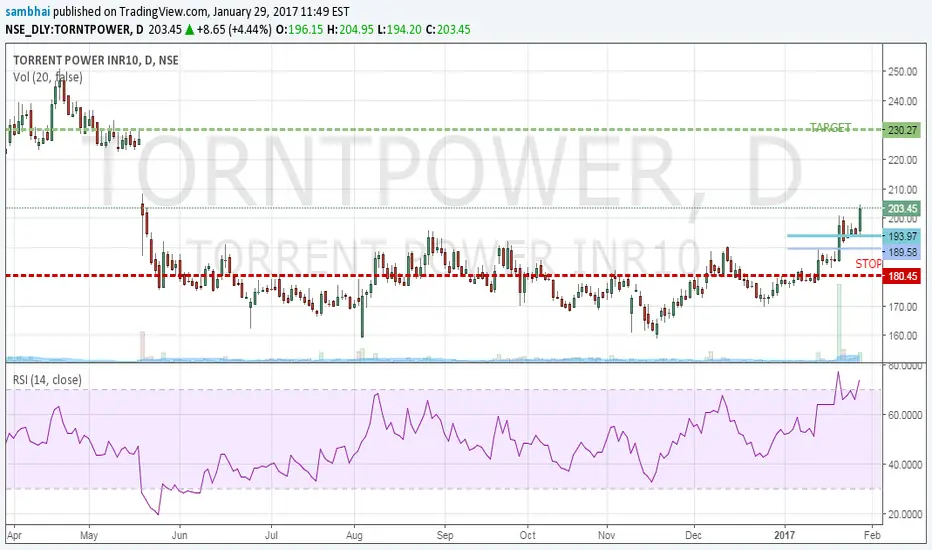Screen dimensions: 932x550
Task: Click the +8.65 (+4.44%) change text
Action: point(234,29)
